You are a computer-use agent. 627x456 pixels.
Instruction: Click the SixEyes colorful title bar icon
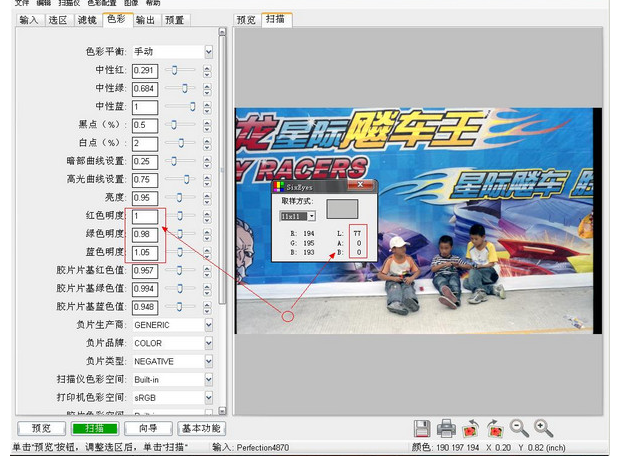pos(279,186)
